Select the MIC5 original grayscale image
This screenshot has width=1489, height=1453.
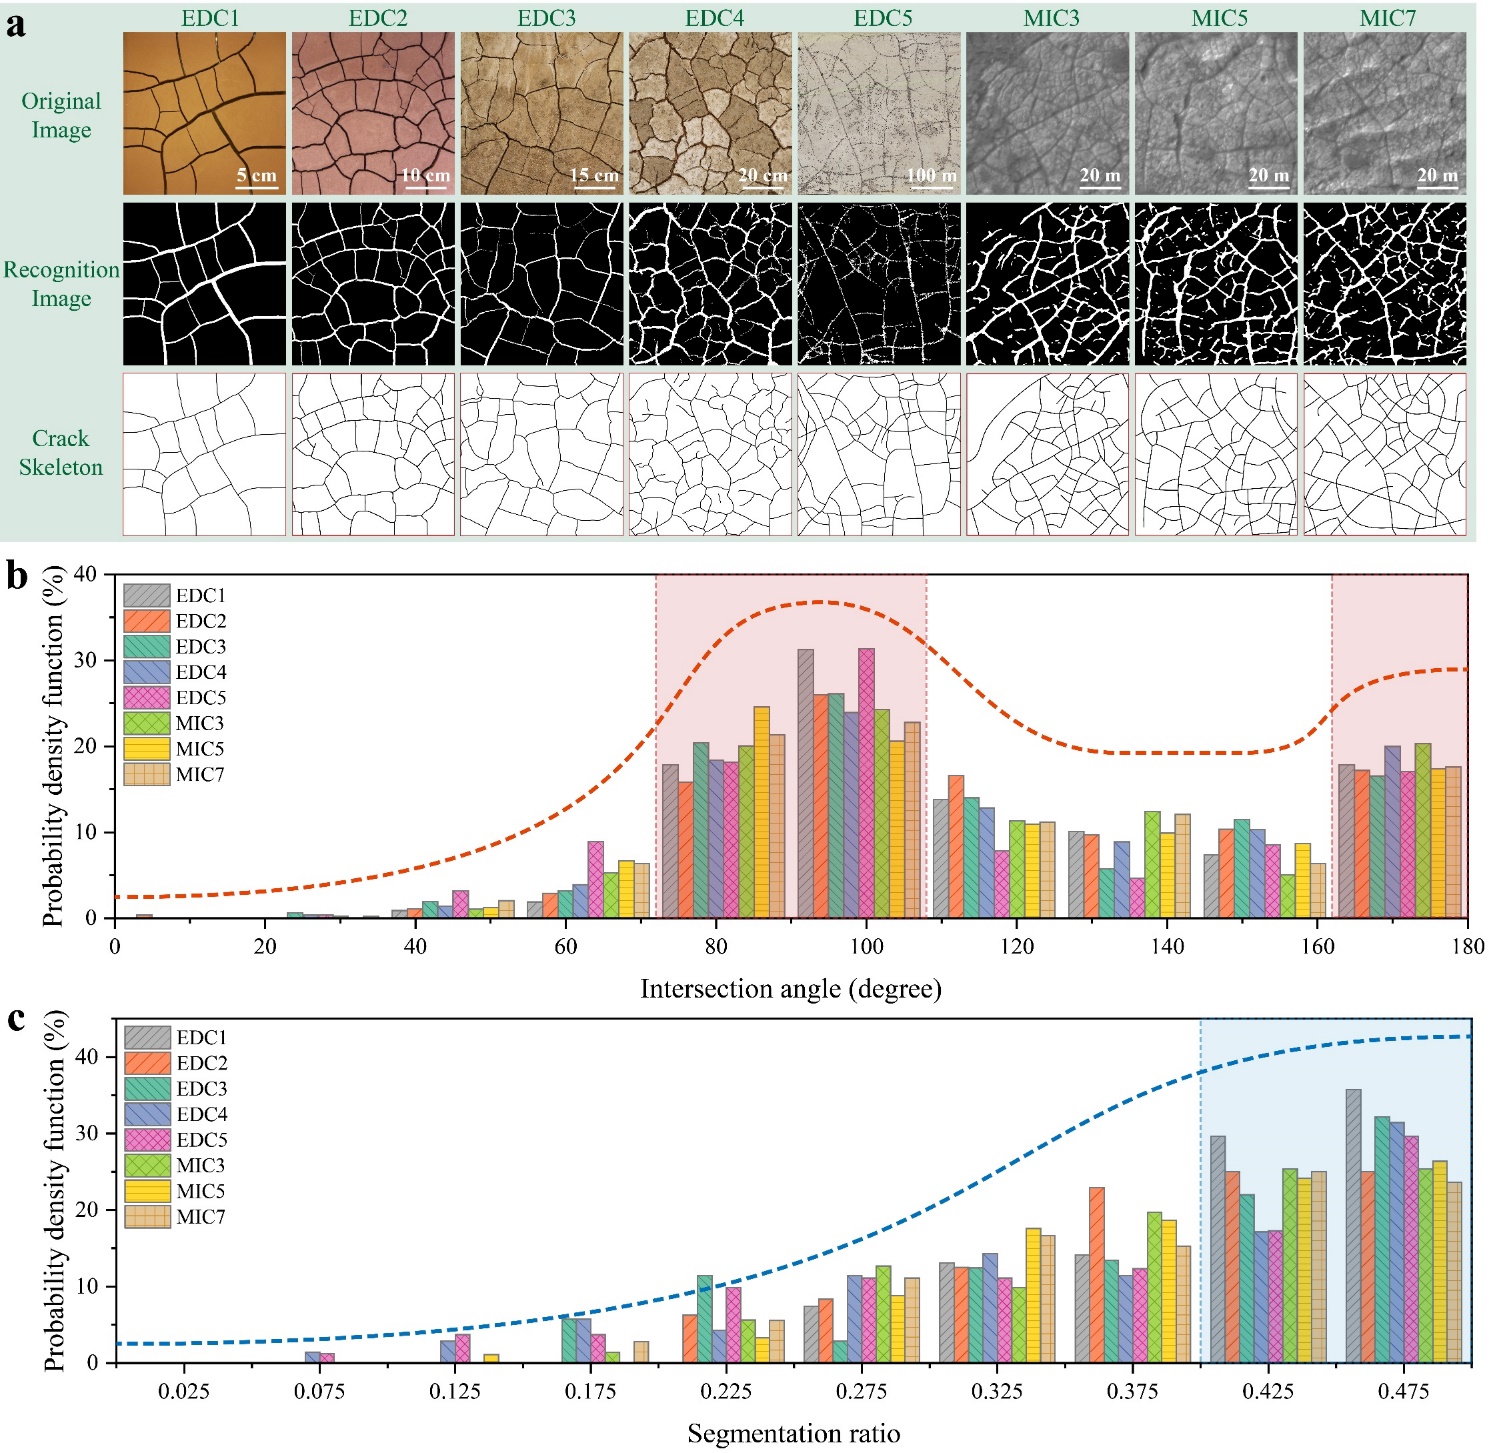click(x=1216, y=113)
